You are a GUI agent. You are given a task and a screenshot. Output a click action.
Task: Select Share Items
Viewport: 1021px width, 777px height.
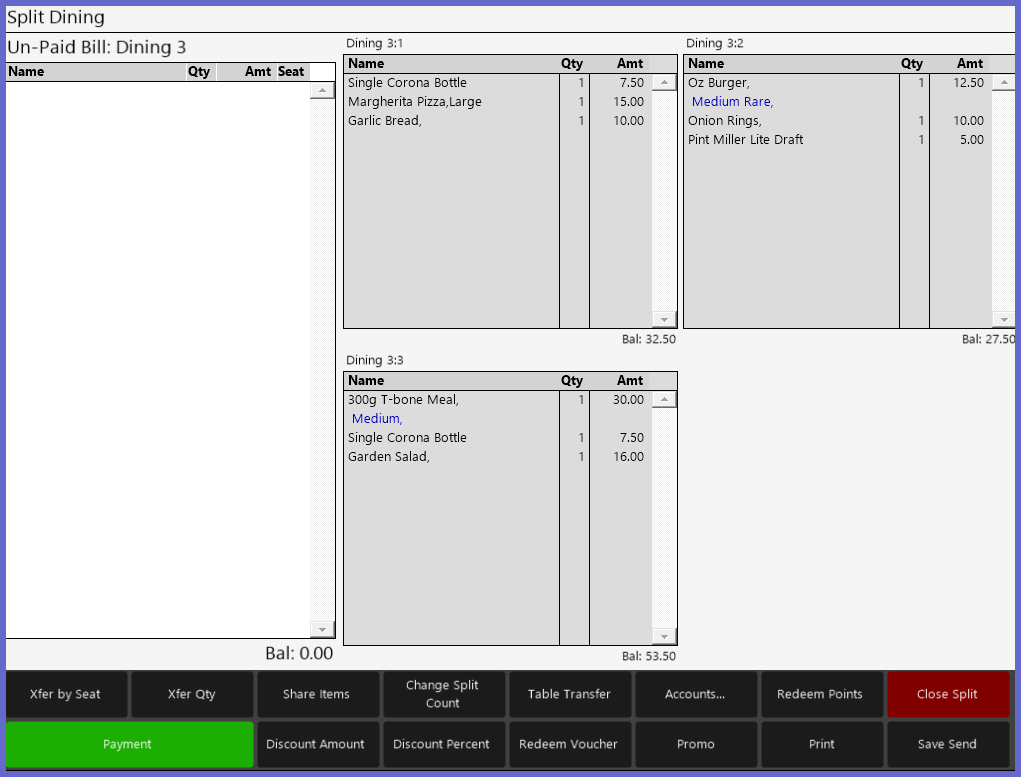tap(317, 694)
